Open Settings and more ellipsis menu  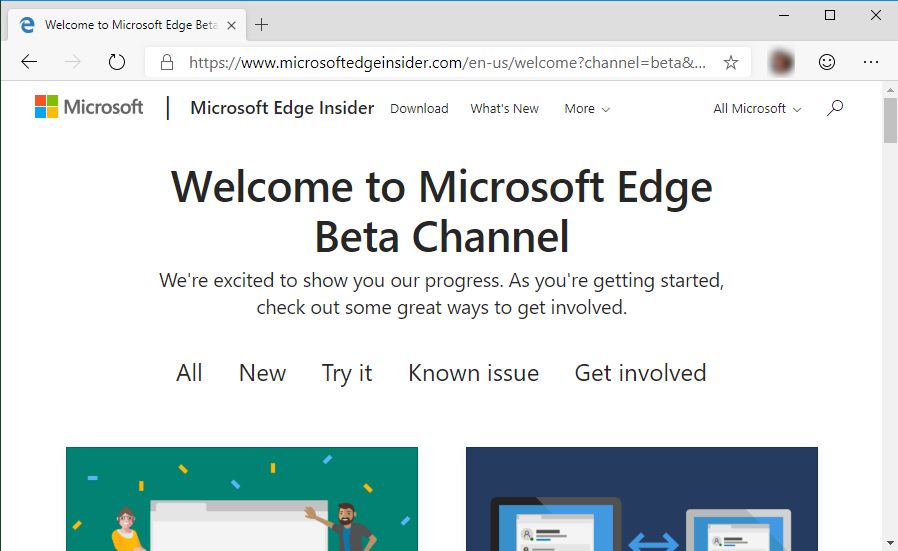tap(871, 62)
